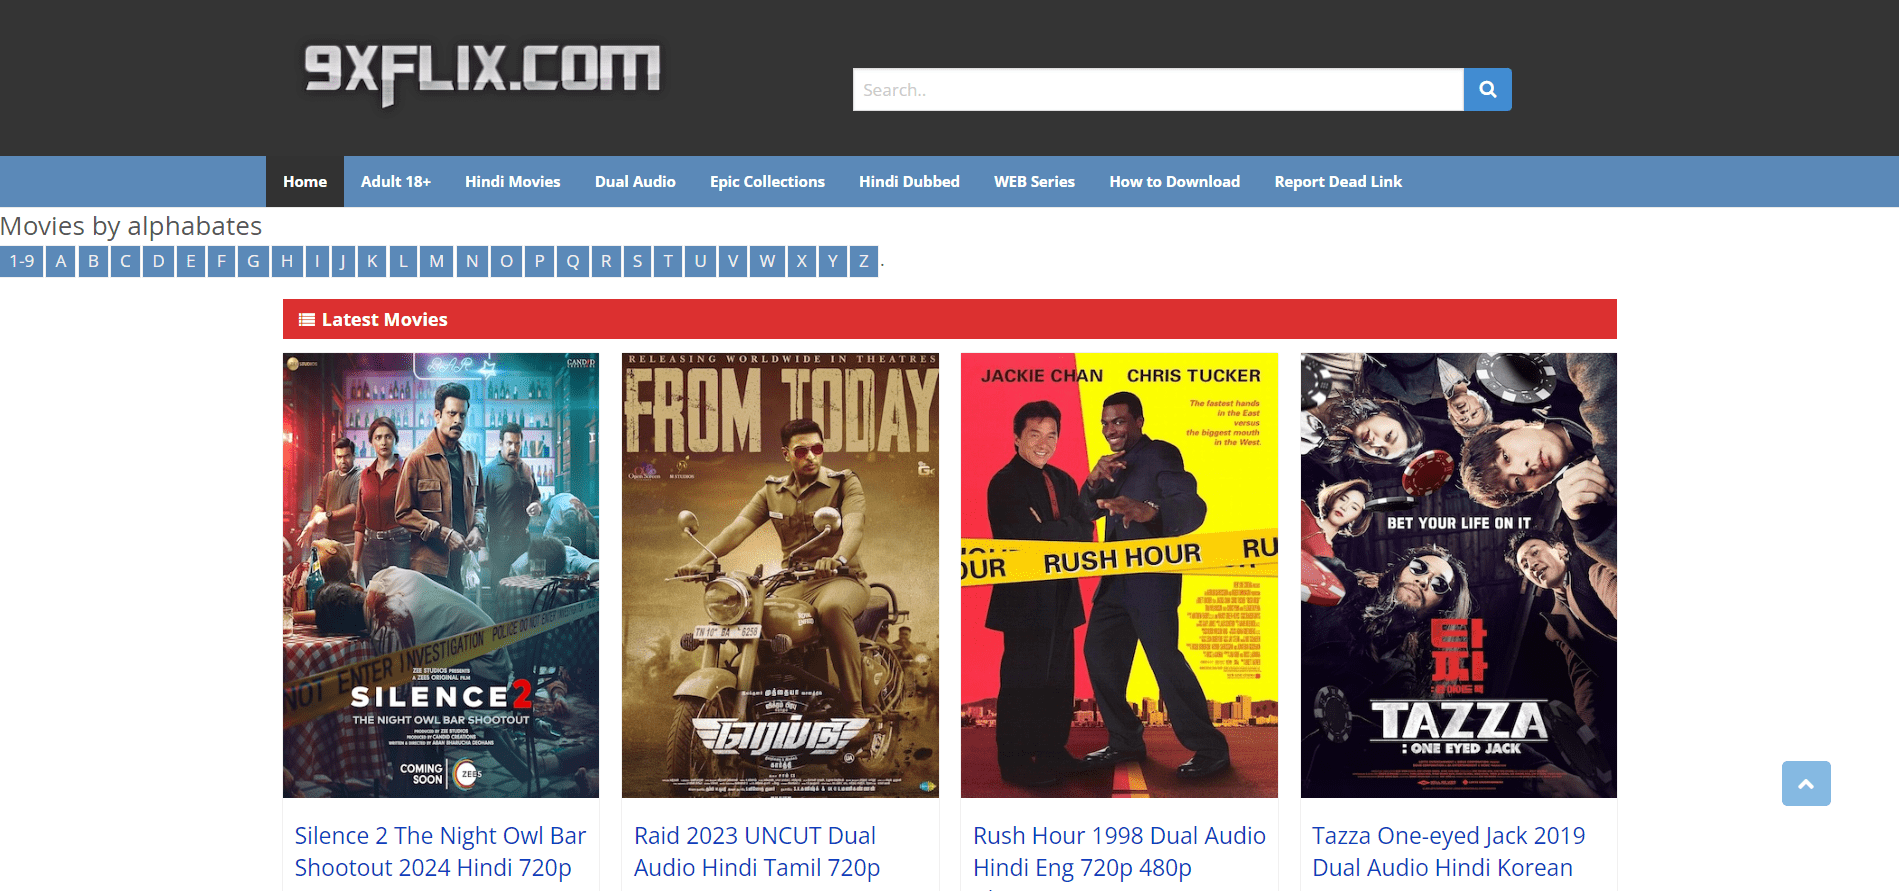The image size is (1899, 891).
Task: Open the Tazza One Eyed Jack poster
Action: pos(1459,575)
